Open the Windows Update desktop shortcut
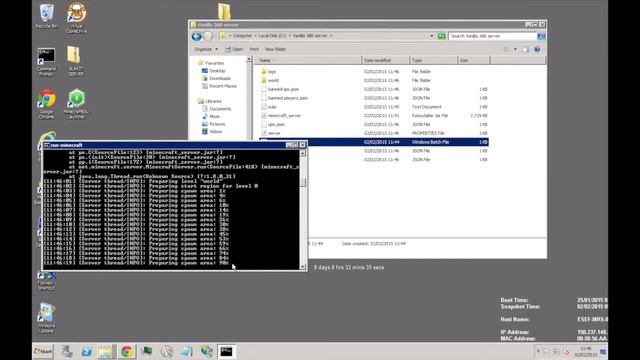The height and width of the screenshot is (360, 640). point(46,318)
